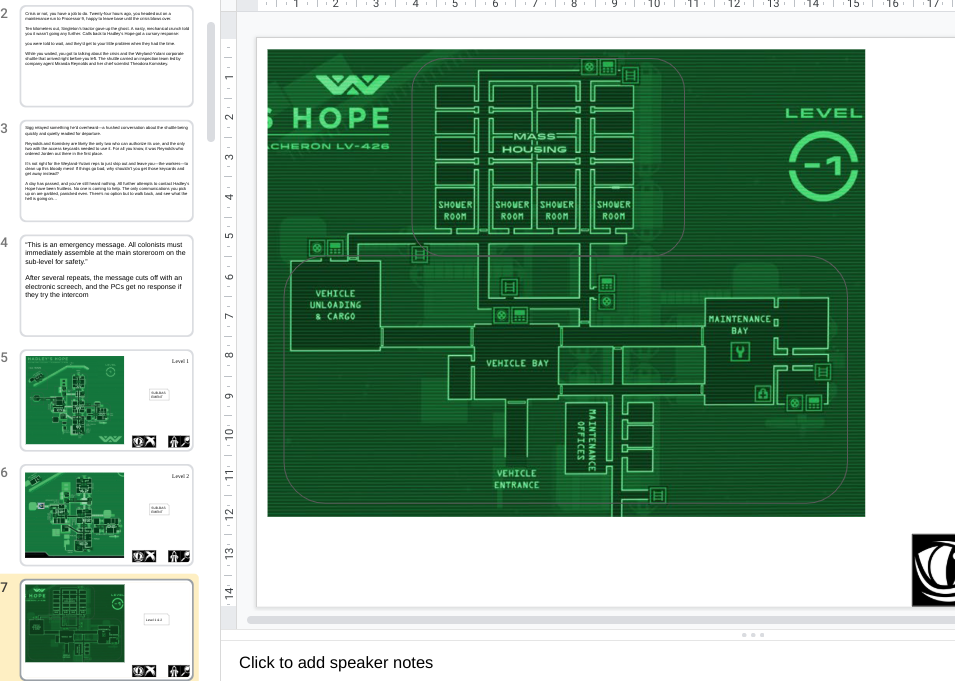This screenshot has width=955, height=681.
Task: Click the highlighted slide 7 thumbnail
Action: coord(107,629)
